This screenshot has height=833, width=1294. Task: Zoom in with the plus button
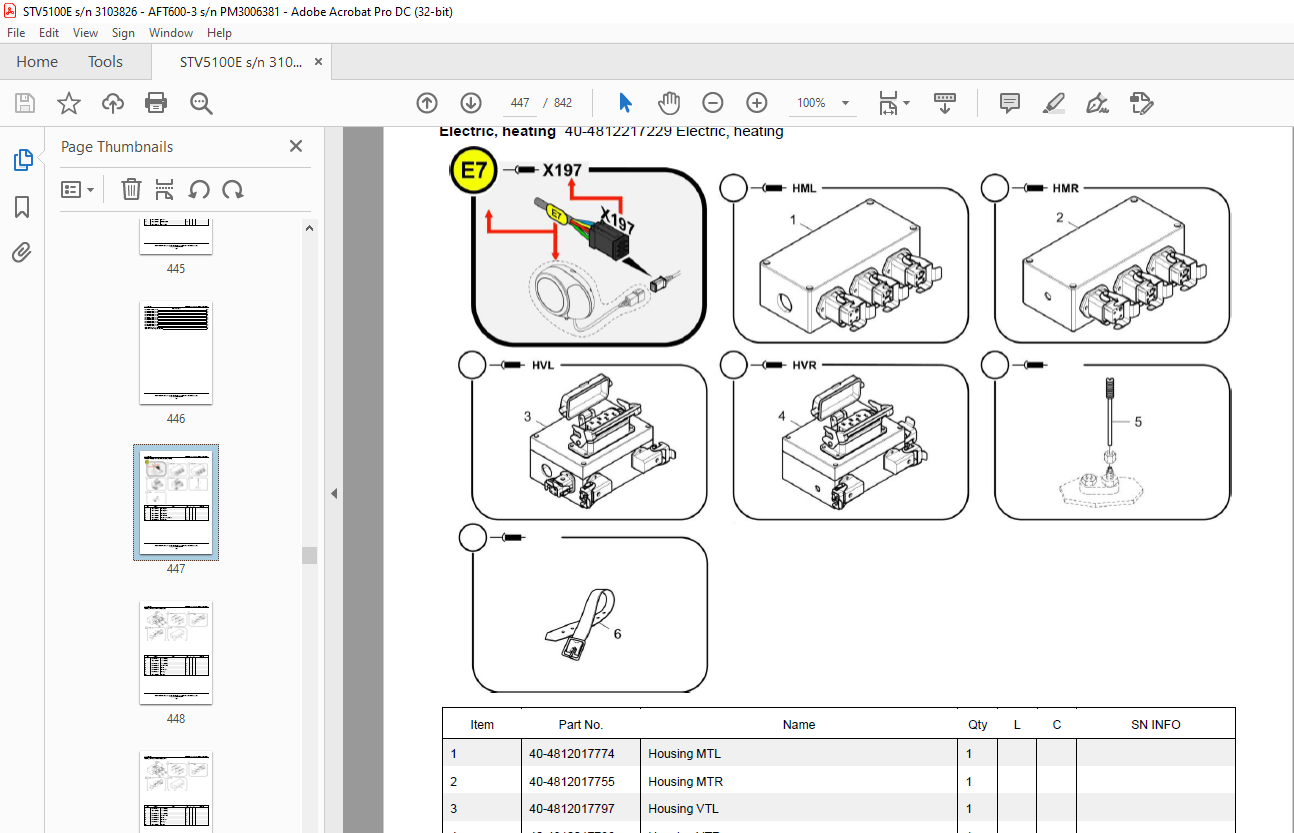point(757,103)
